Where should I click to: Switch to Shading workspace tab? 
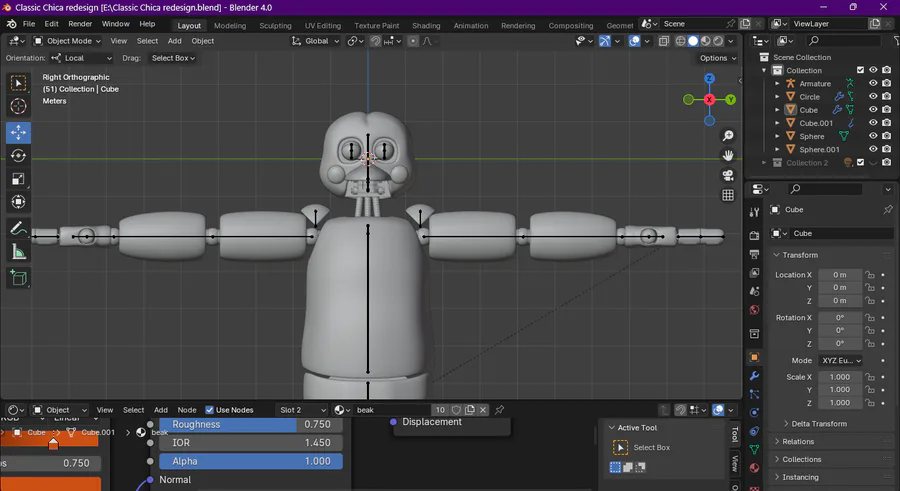point(426,25)
